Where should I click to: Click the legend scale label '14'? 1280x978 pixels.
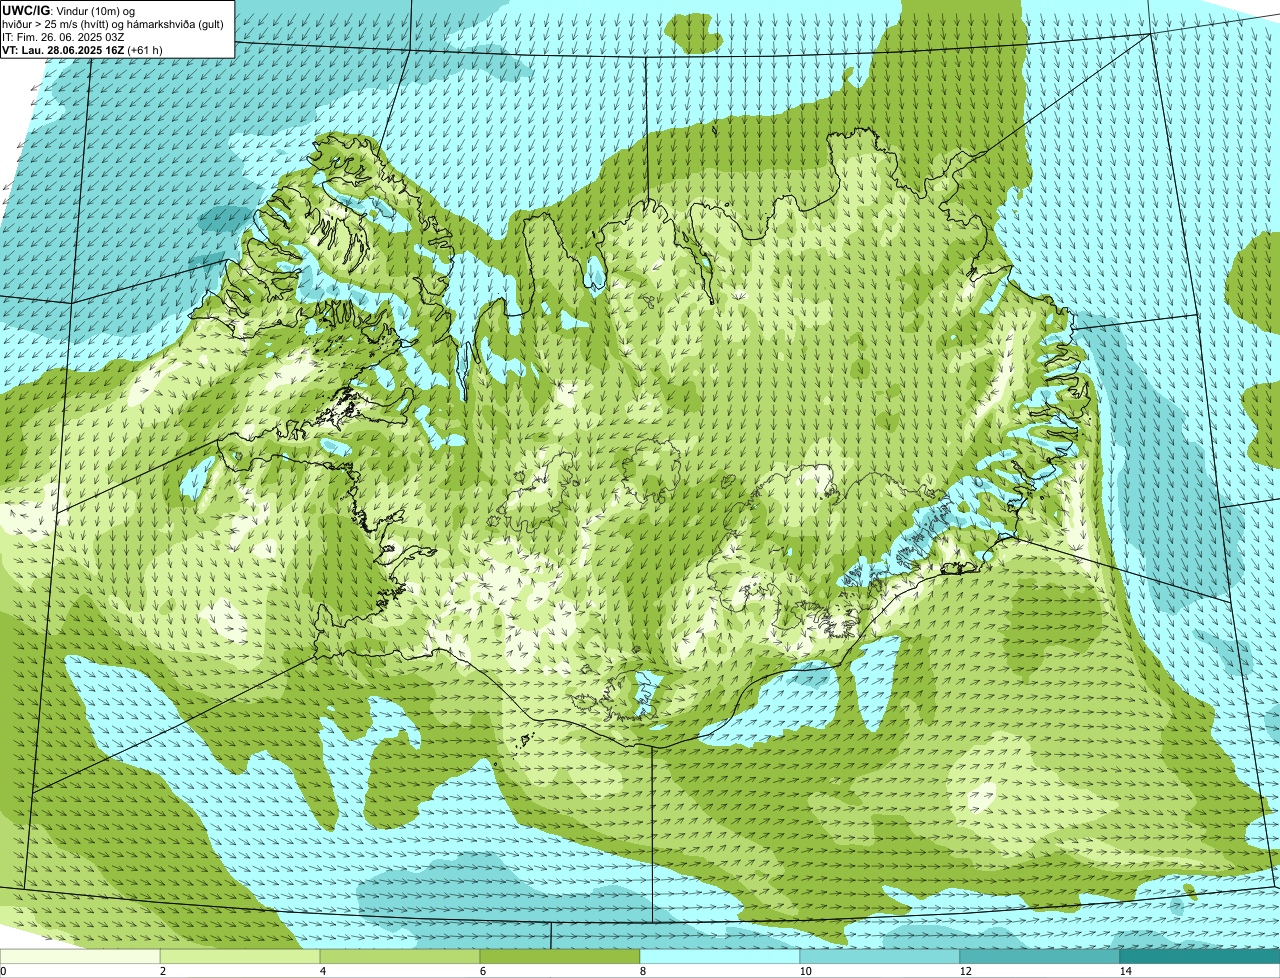tap(1125, 971)
